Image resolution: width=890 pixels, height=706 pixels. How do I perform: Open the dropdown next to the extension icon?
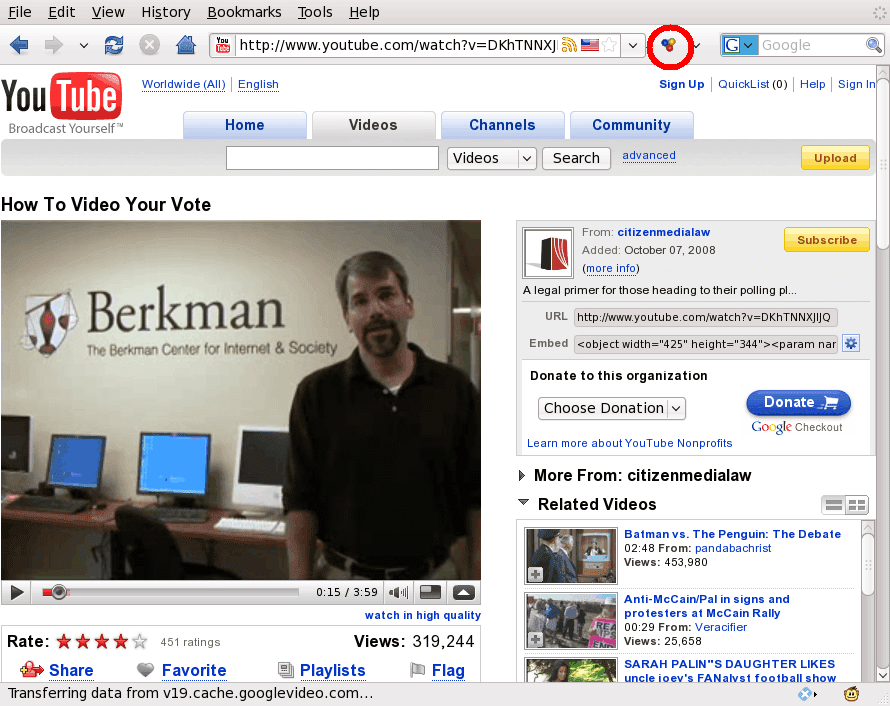[x=696, y=45]
